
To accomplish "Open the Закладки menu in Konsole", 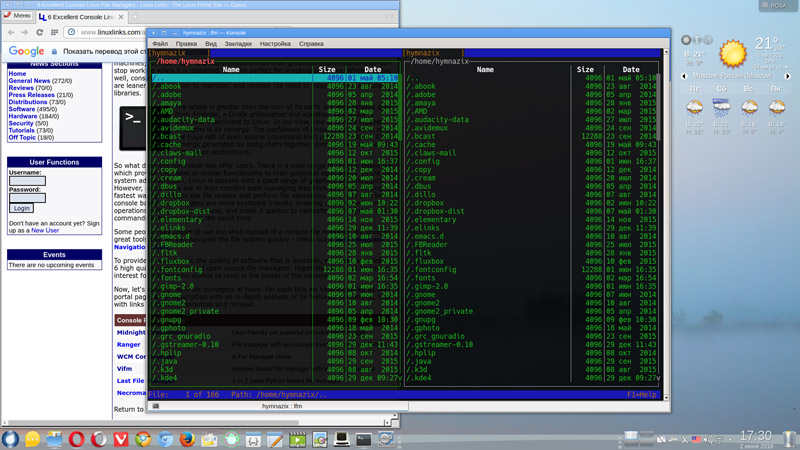I will (238, 44).
